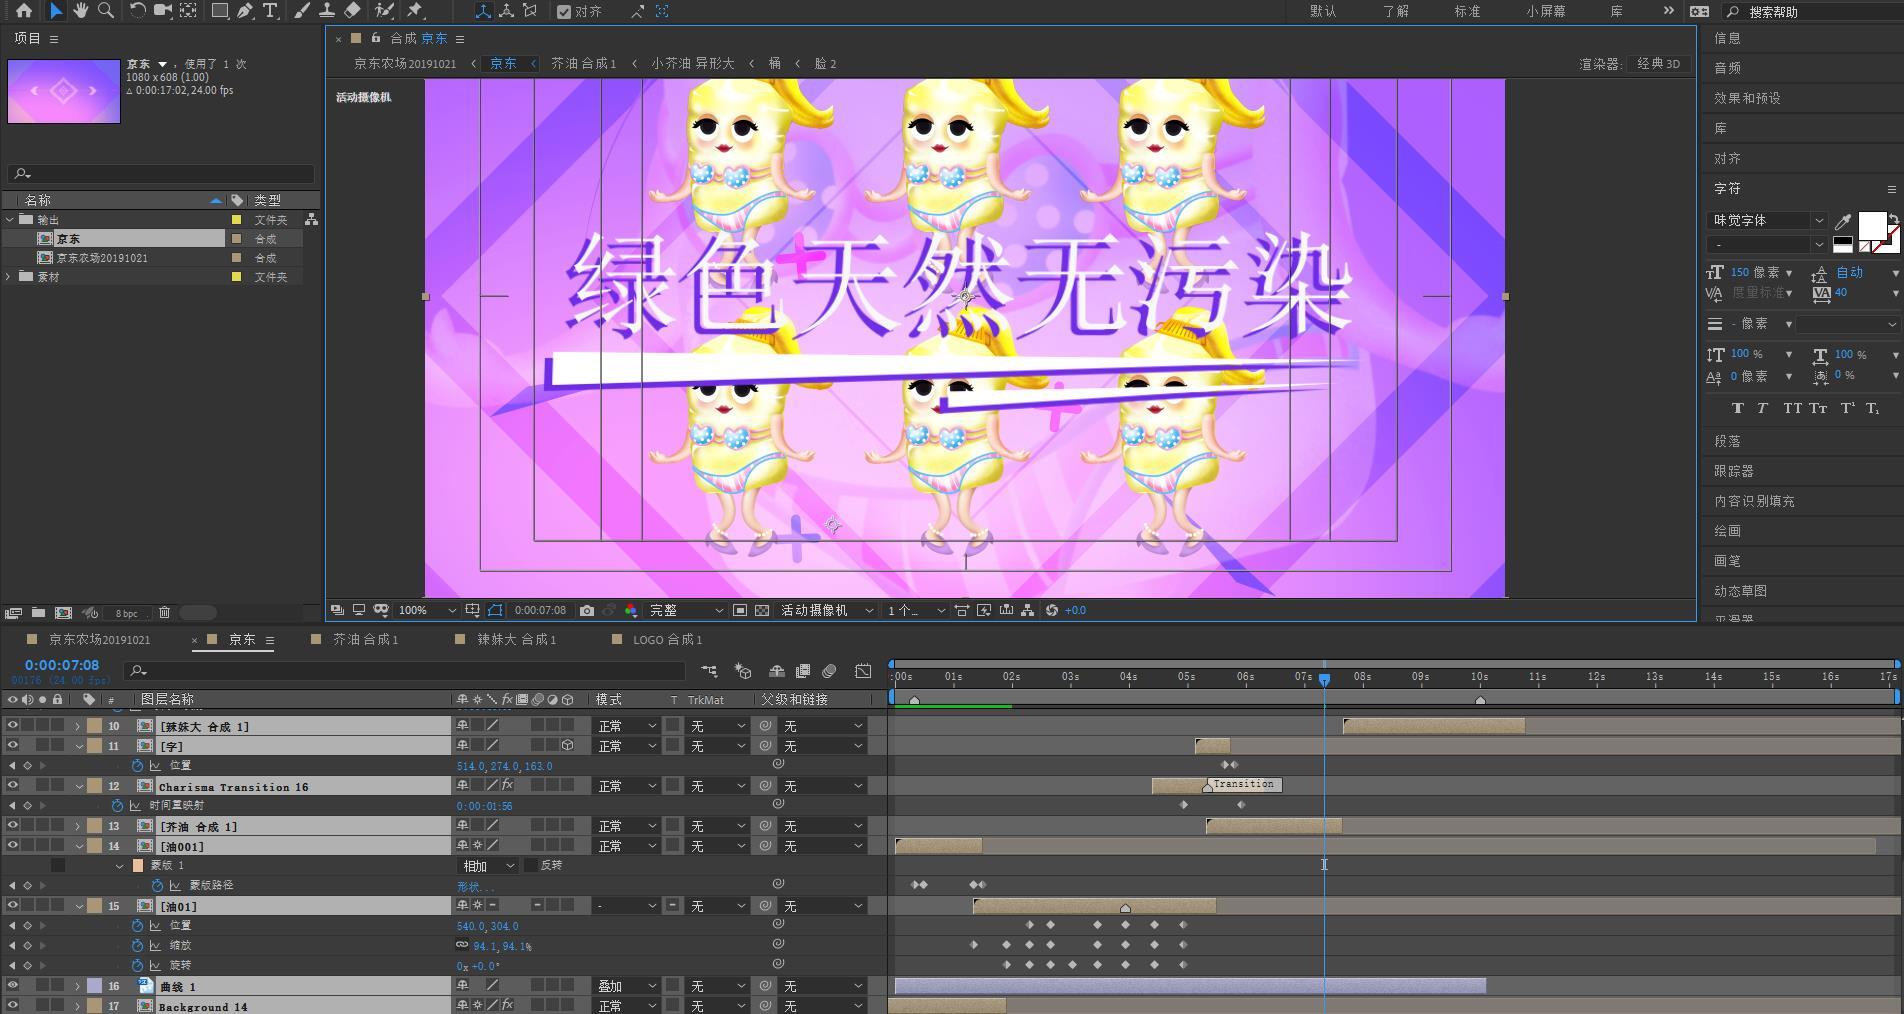Viewport: 1904px width, 1014px height.
Task: Pick the Clone Stamp tool
Action: pos(326,11)
